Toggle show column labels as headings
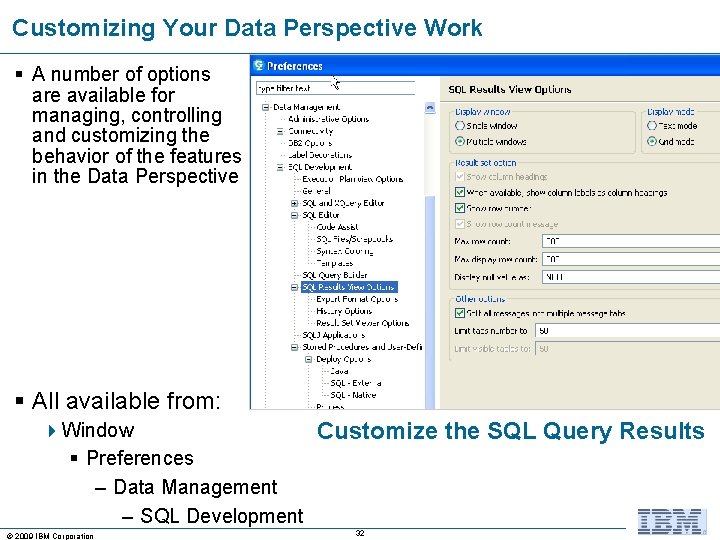The height and width of the screenshot is (540, 720). pyautogui.click(x=459, y=192)
